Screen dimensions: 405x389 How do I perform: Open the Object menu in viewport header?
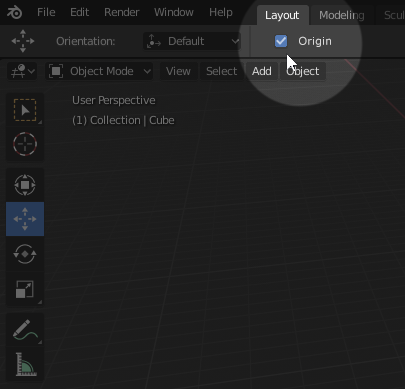pyautogui.click(x=303, y=71)
